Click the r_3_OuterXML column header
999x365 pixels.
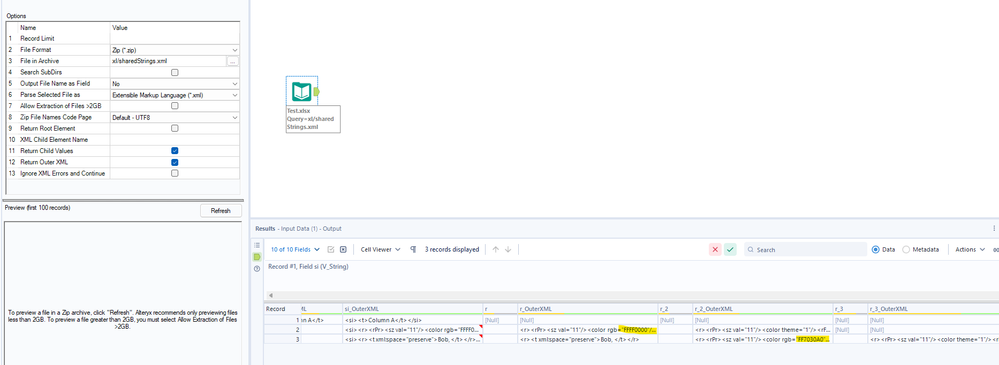[933, 308]
